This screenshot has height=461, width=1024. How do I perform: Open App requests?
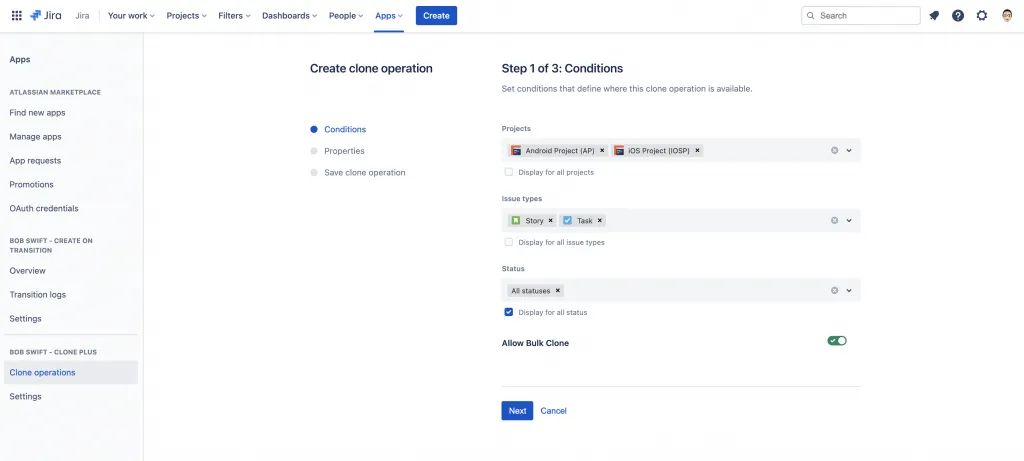click(35, 161)
